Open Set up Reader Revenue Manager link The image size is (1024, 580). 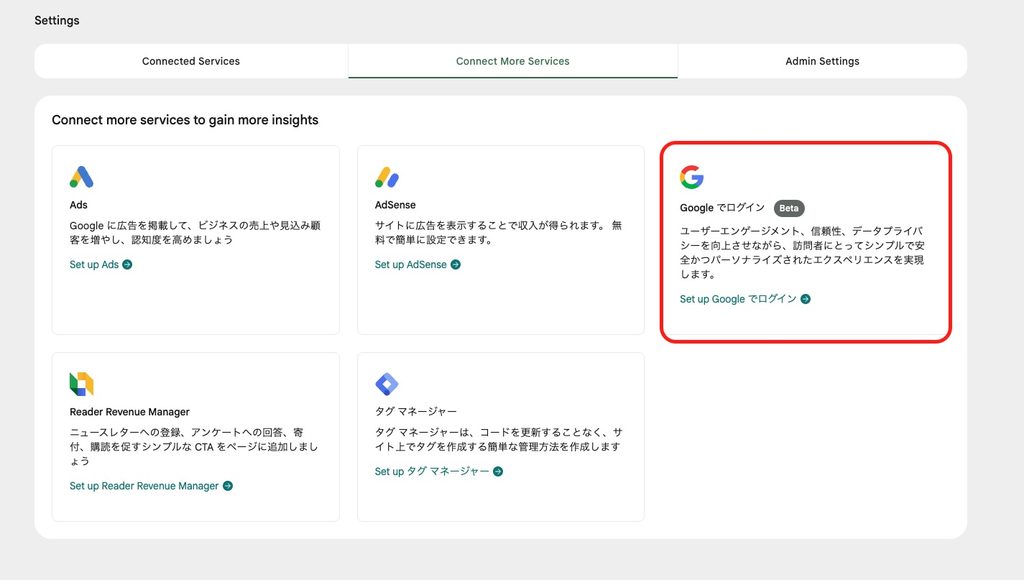tap(144, 486)
